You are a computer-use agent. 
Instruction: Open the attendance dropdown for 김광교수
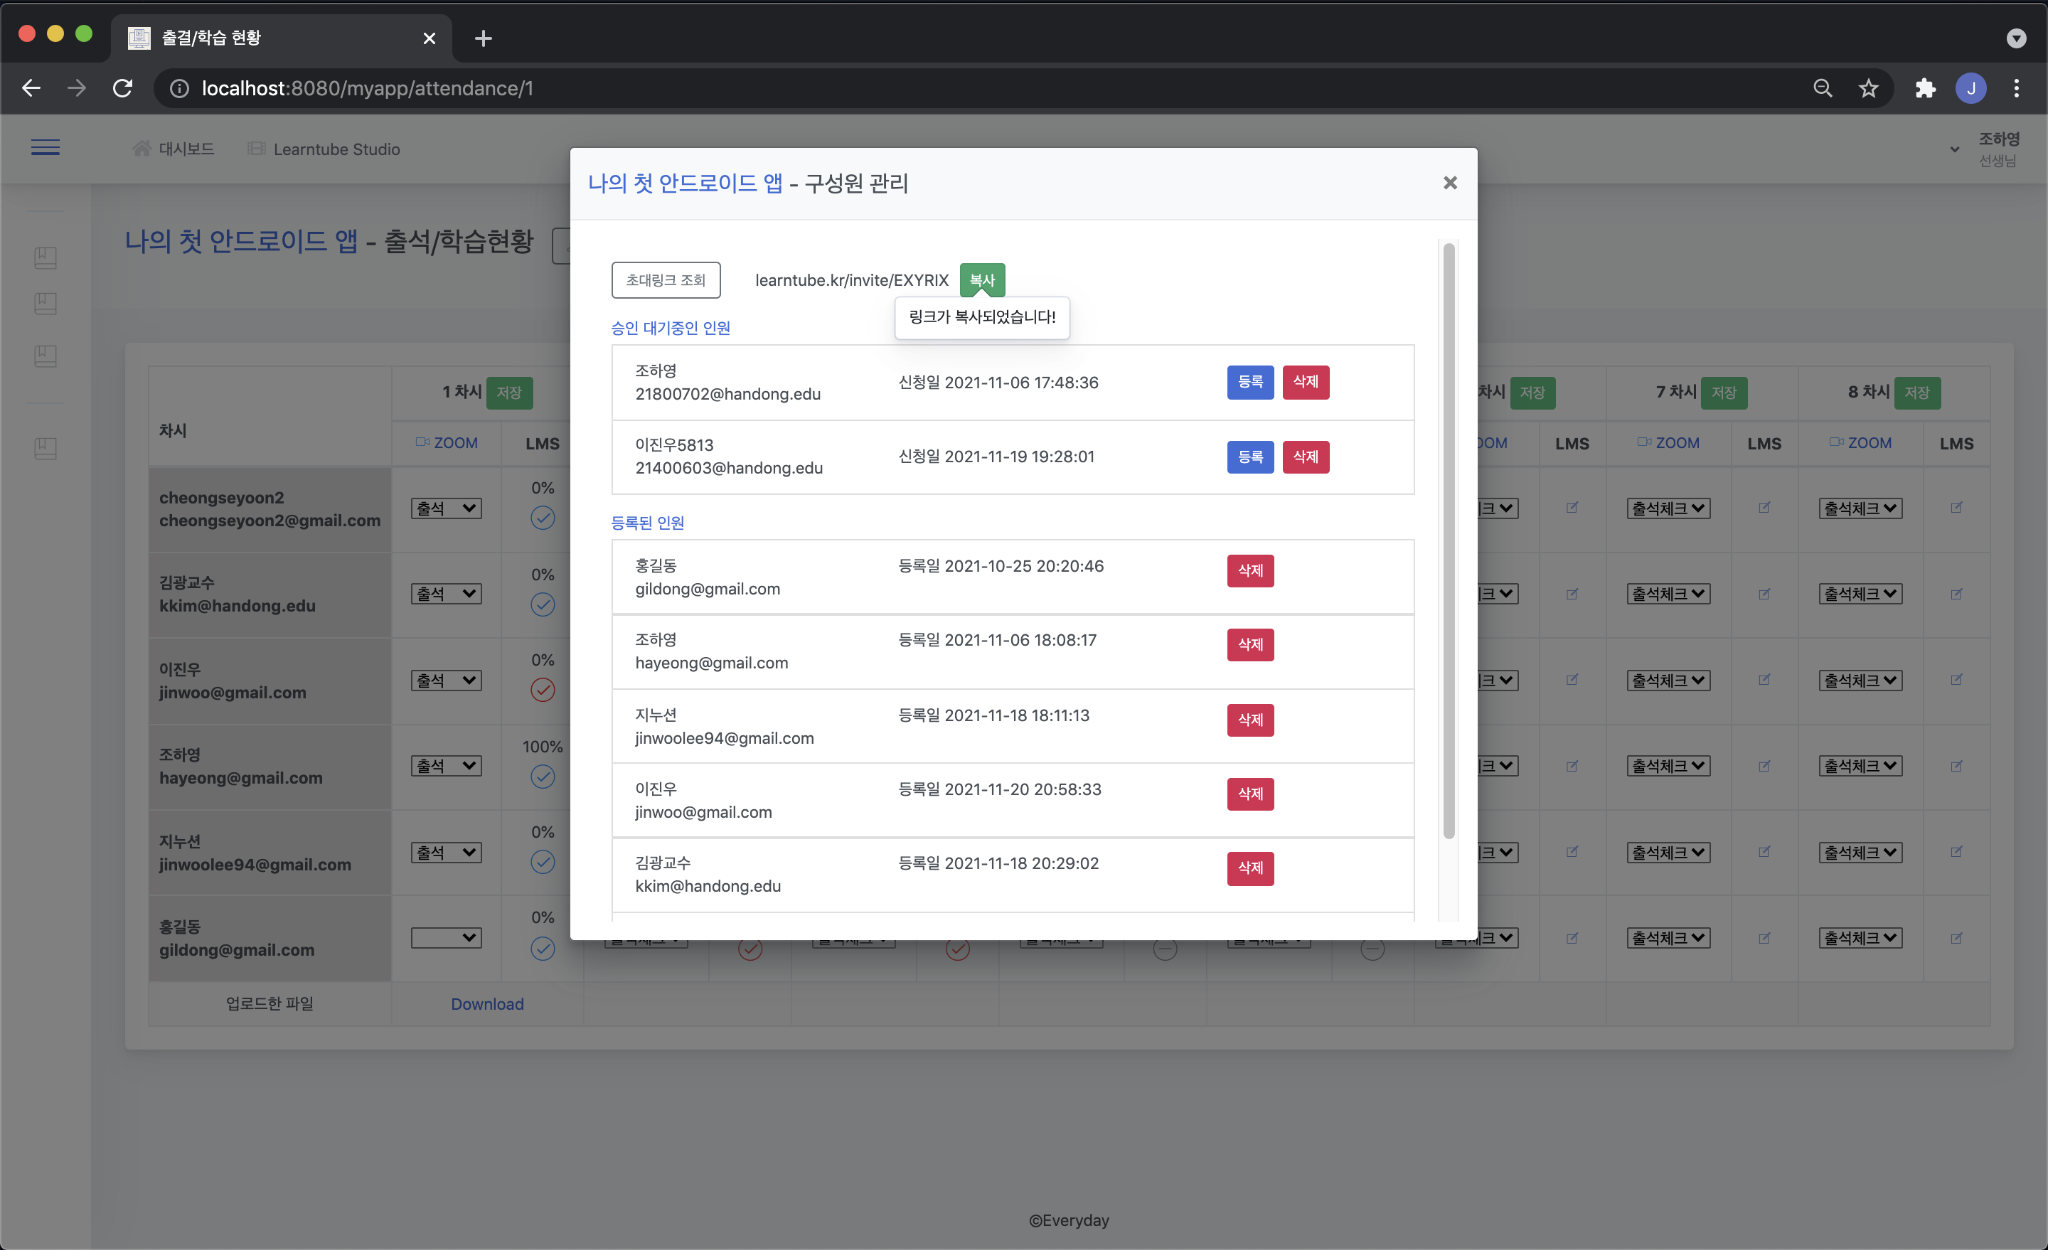[446, 593]
